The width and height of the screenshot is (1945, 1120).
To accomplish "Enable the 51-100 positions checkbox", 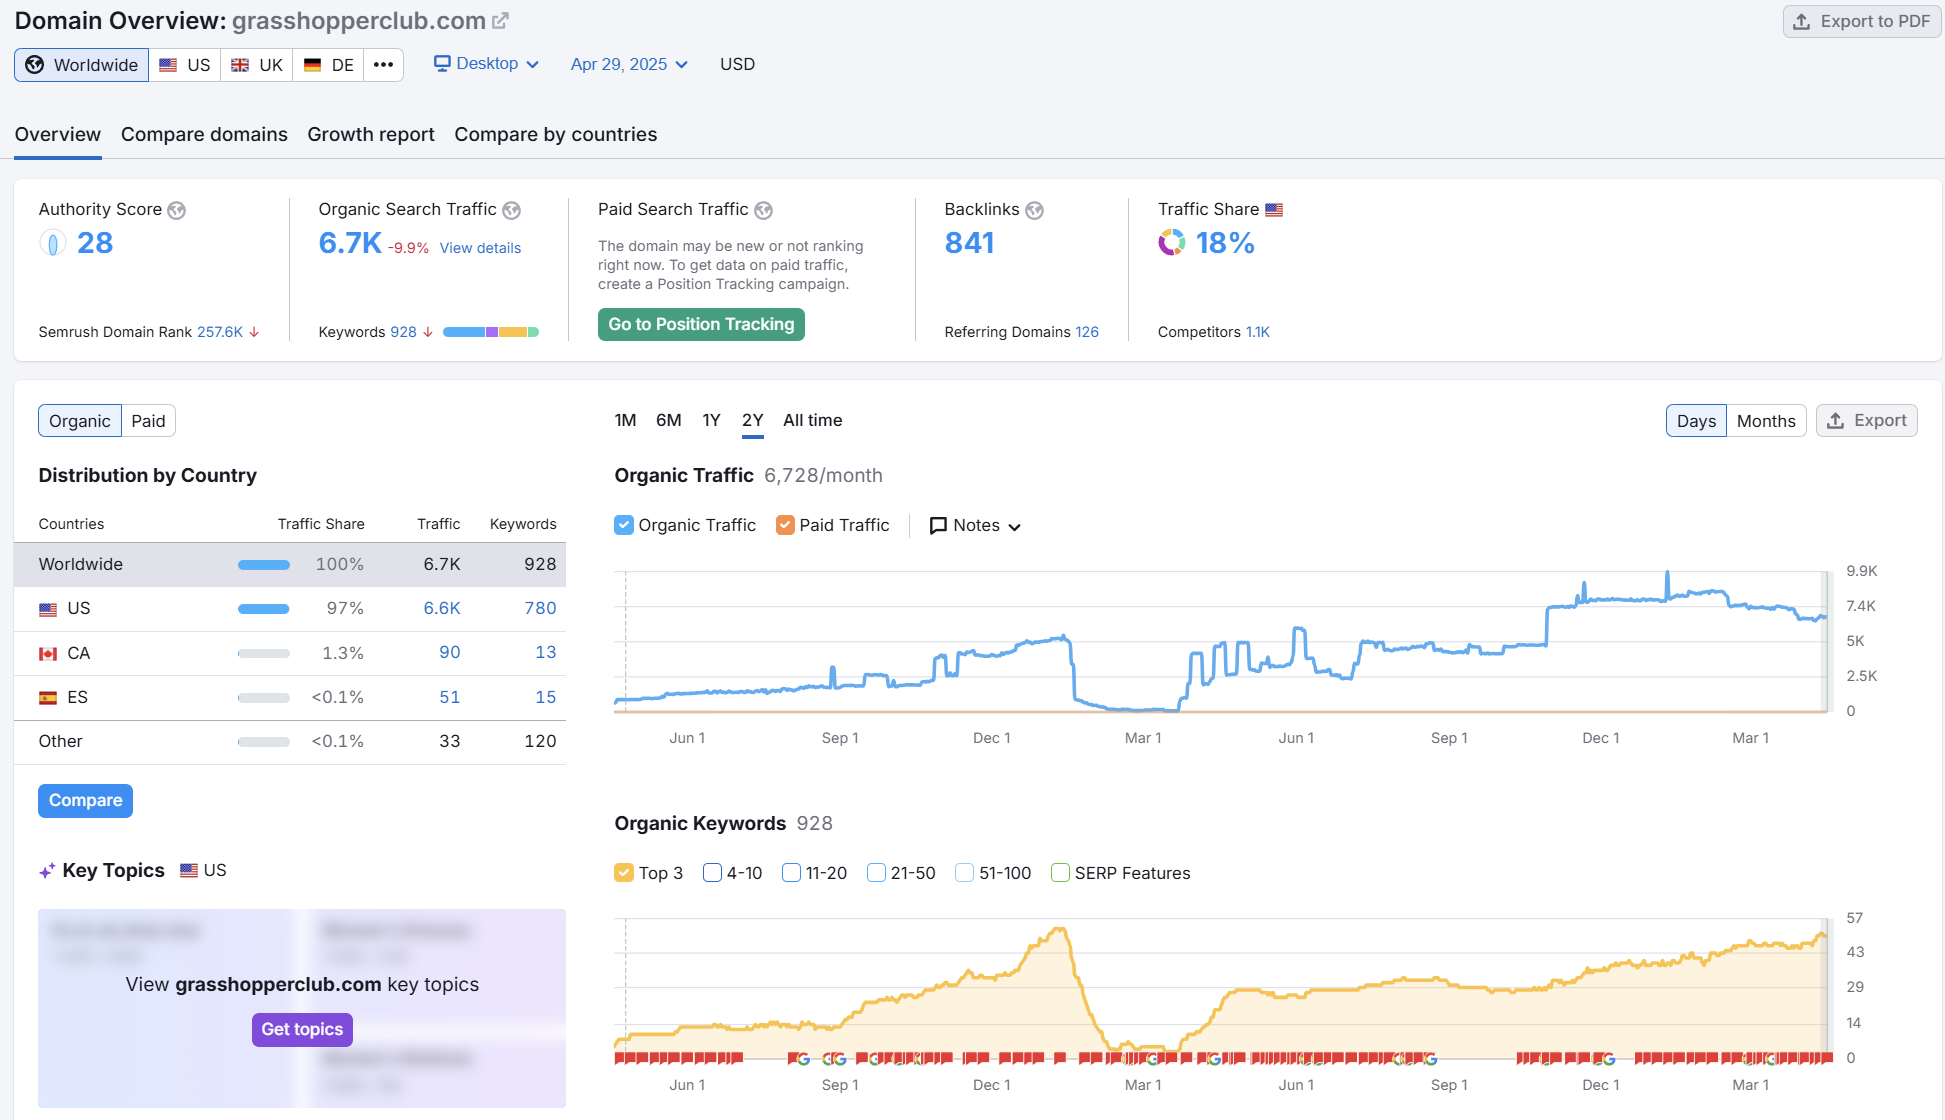I will tap(964, 873).
